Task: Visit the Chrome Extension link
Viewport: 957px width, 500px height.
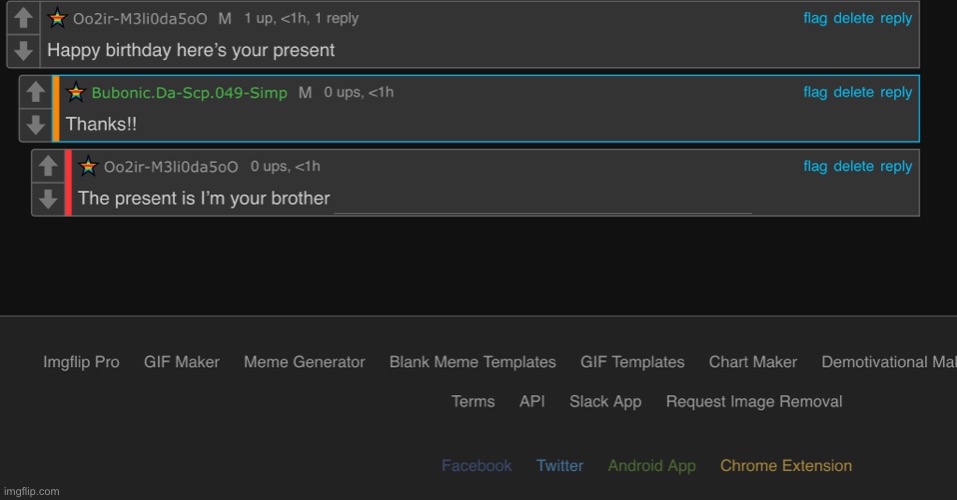Action: (785, 465)
